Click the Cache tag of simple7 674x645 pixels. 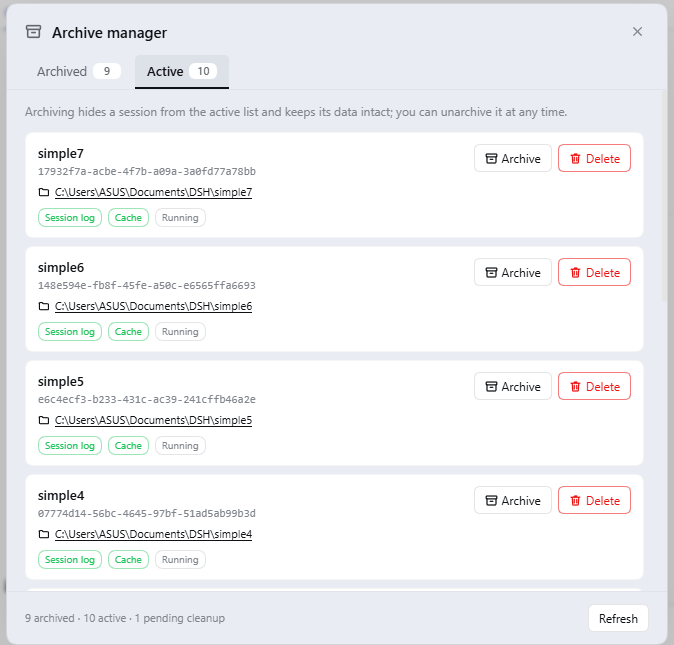point(128,218)
